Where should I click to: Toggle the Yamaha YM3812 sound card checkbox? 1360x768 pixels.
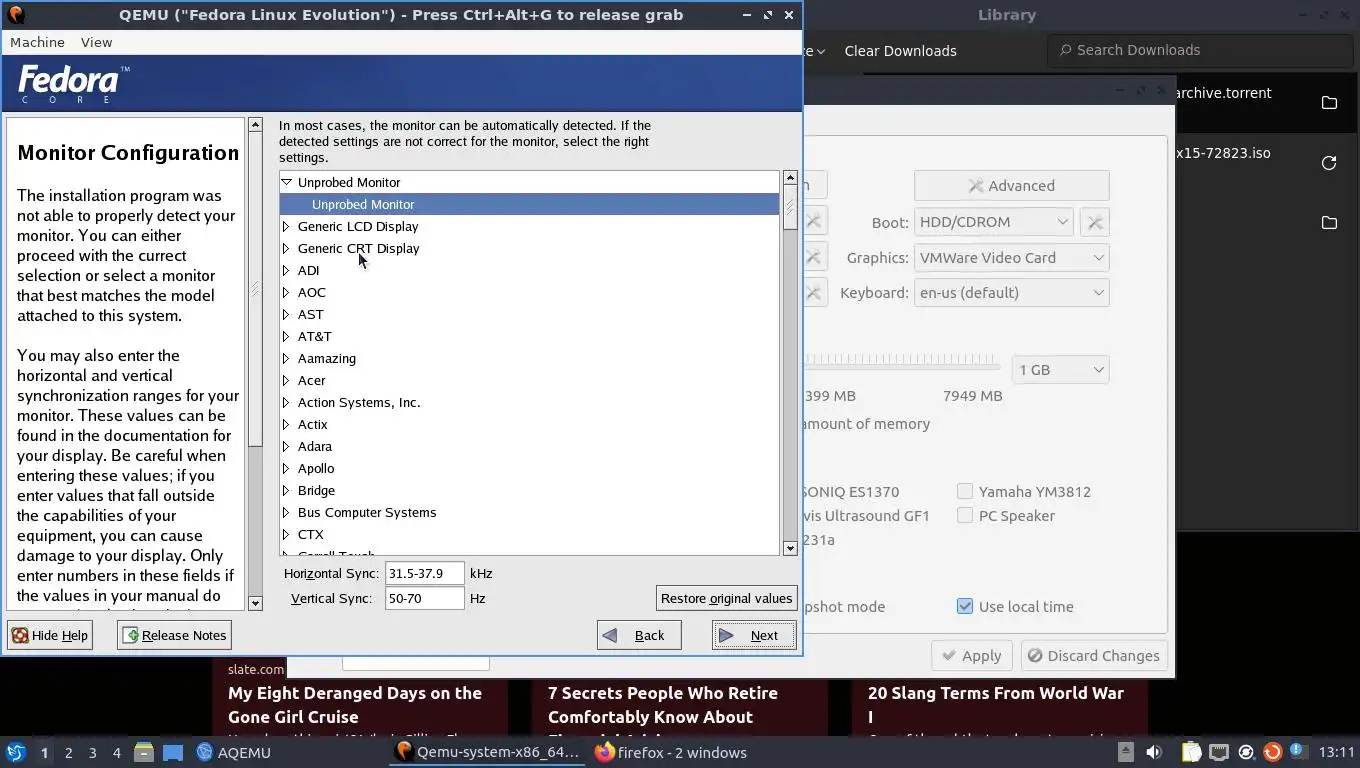tap(965, 491)
